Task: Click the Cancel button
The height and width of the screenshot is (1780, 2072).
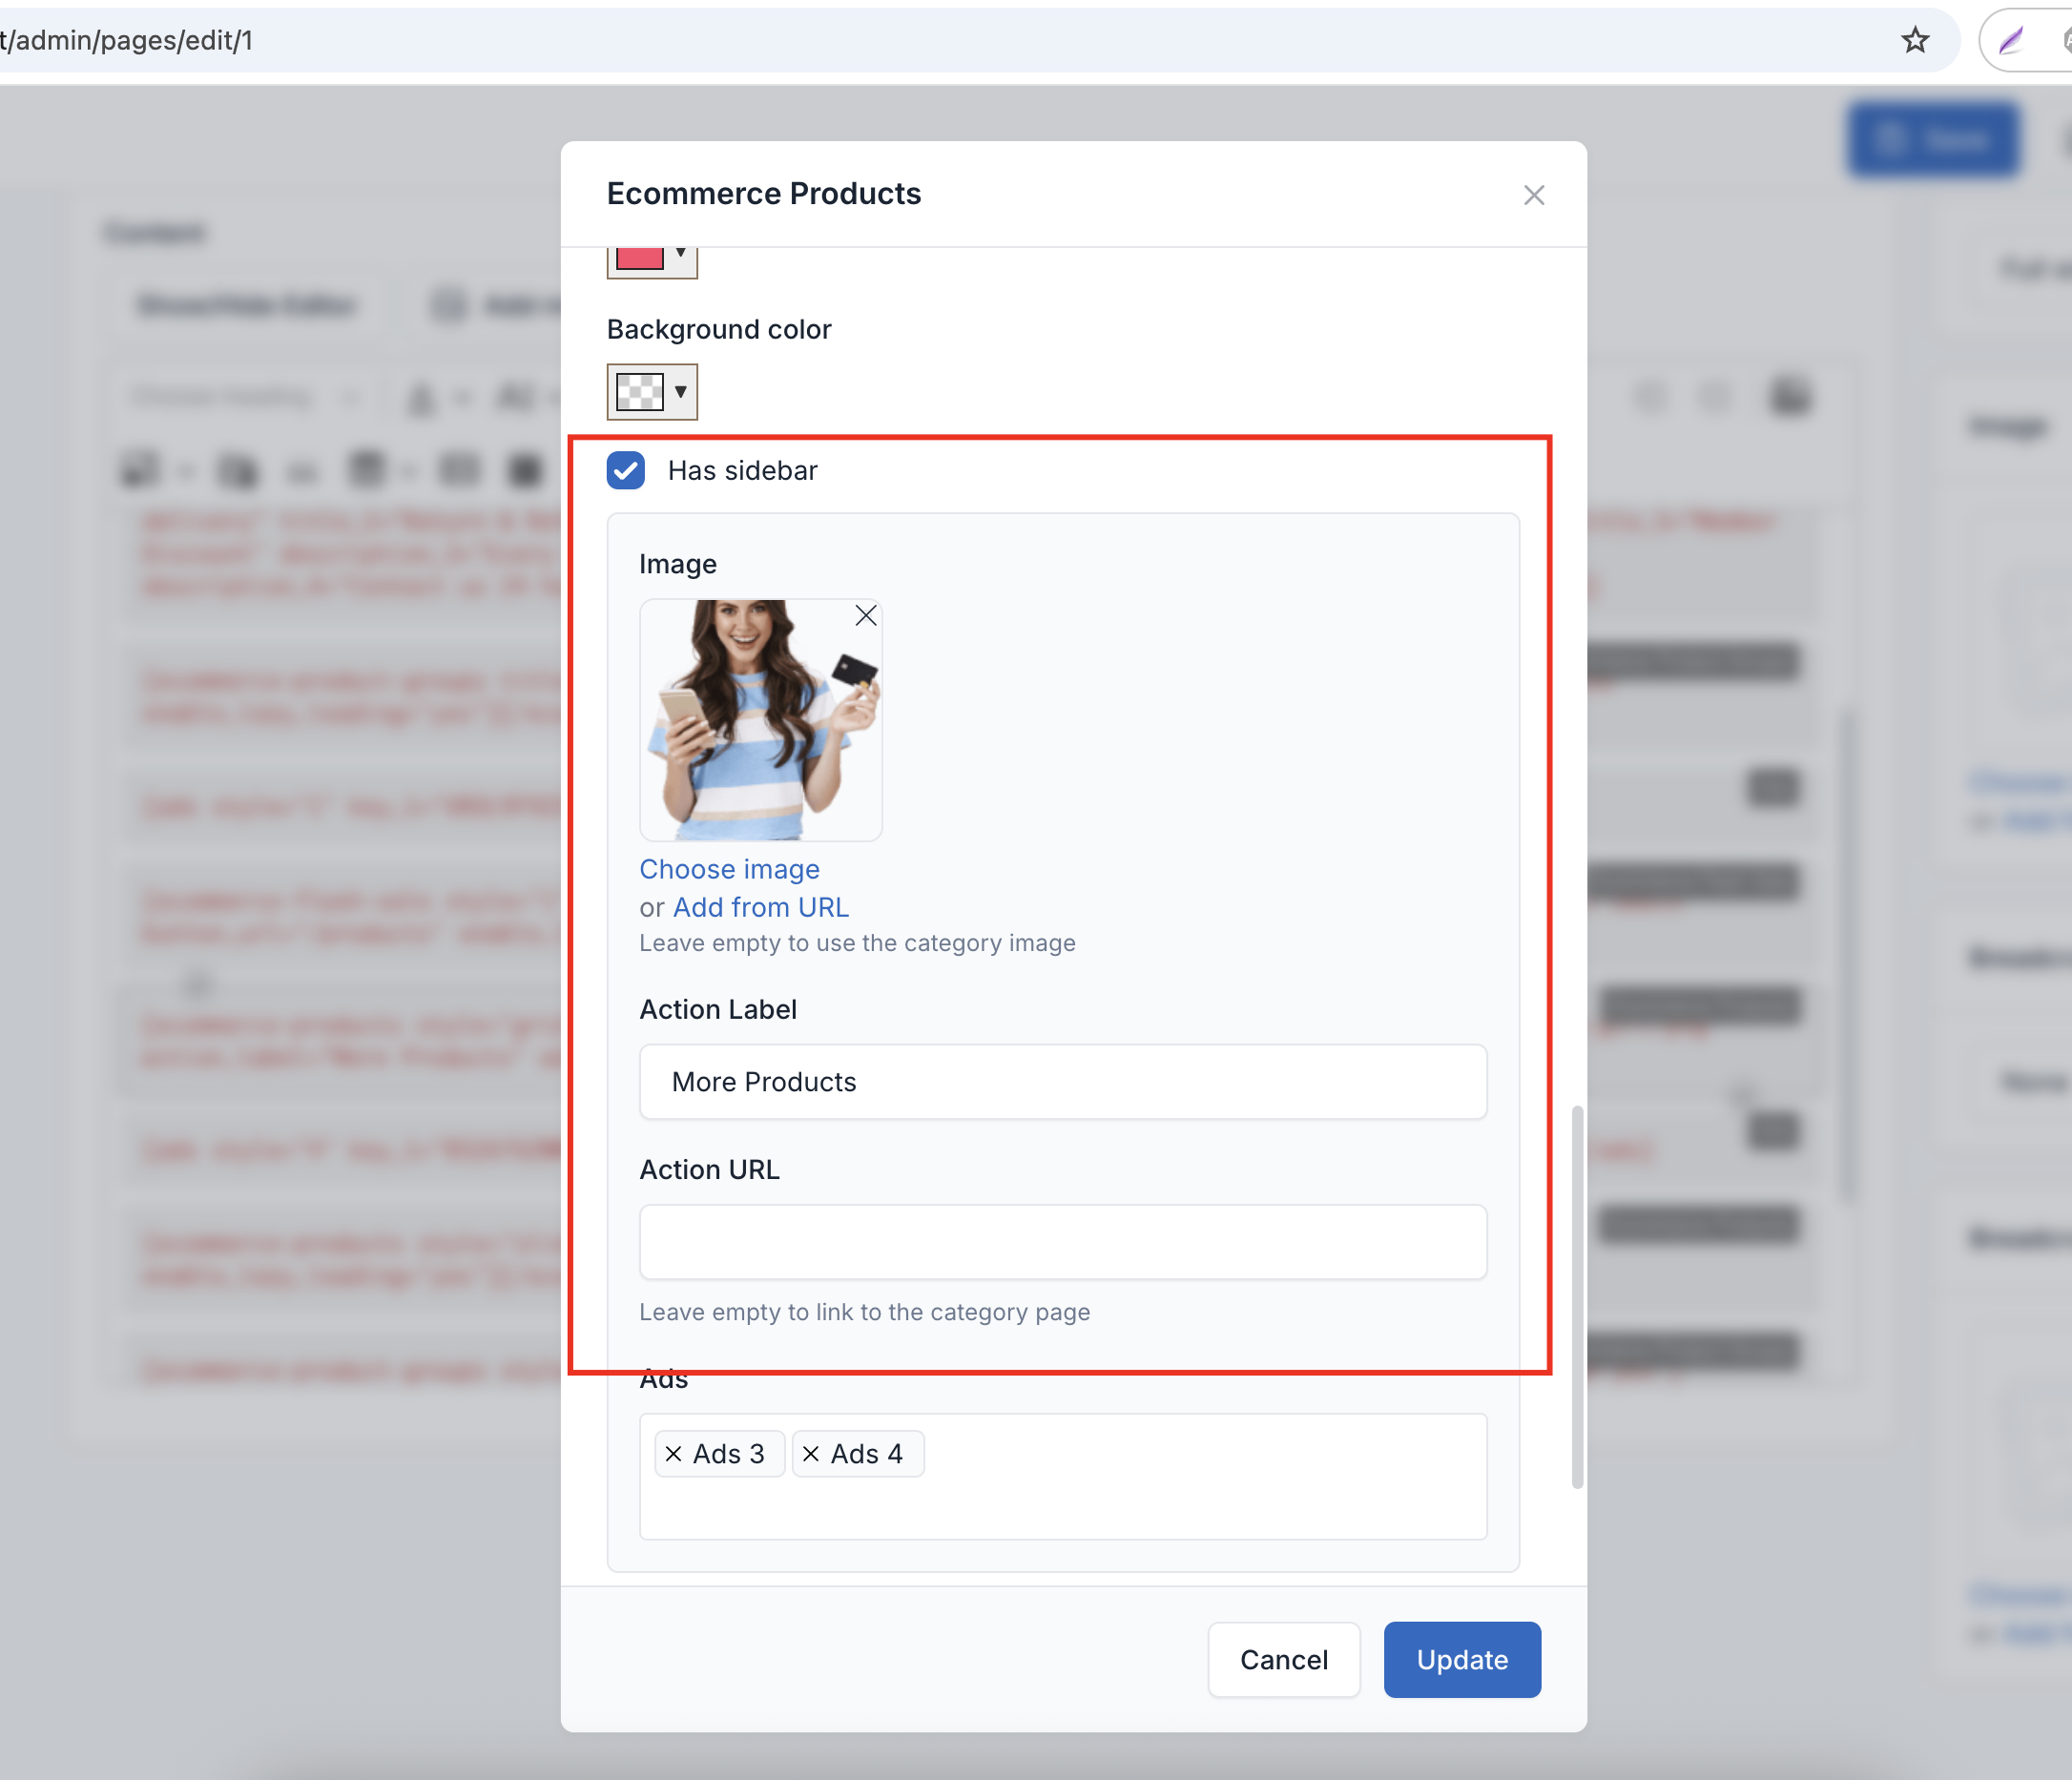Action: click(1283, 1659)
